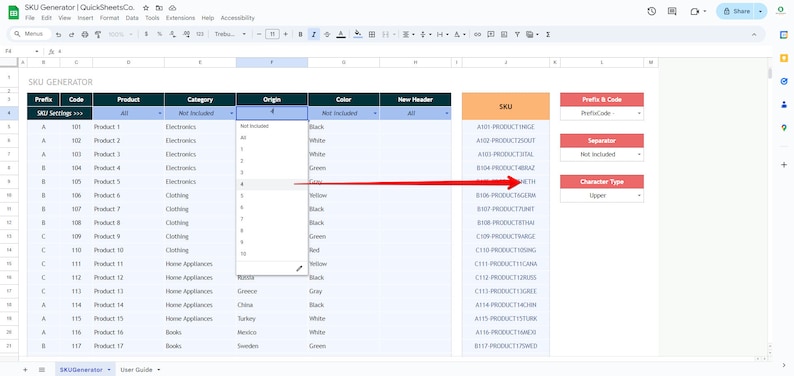The height and width of the screenshot is (376, 794).
Task: Open text rotation dropdown
Action: [x=459, y=34]
